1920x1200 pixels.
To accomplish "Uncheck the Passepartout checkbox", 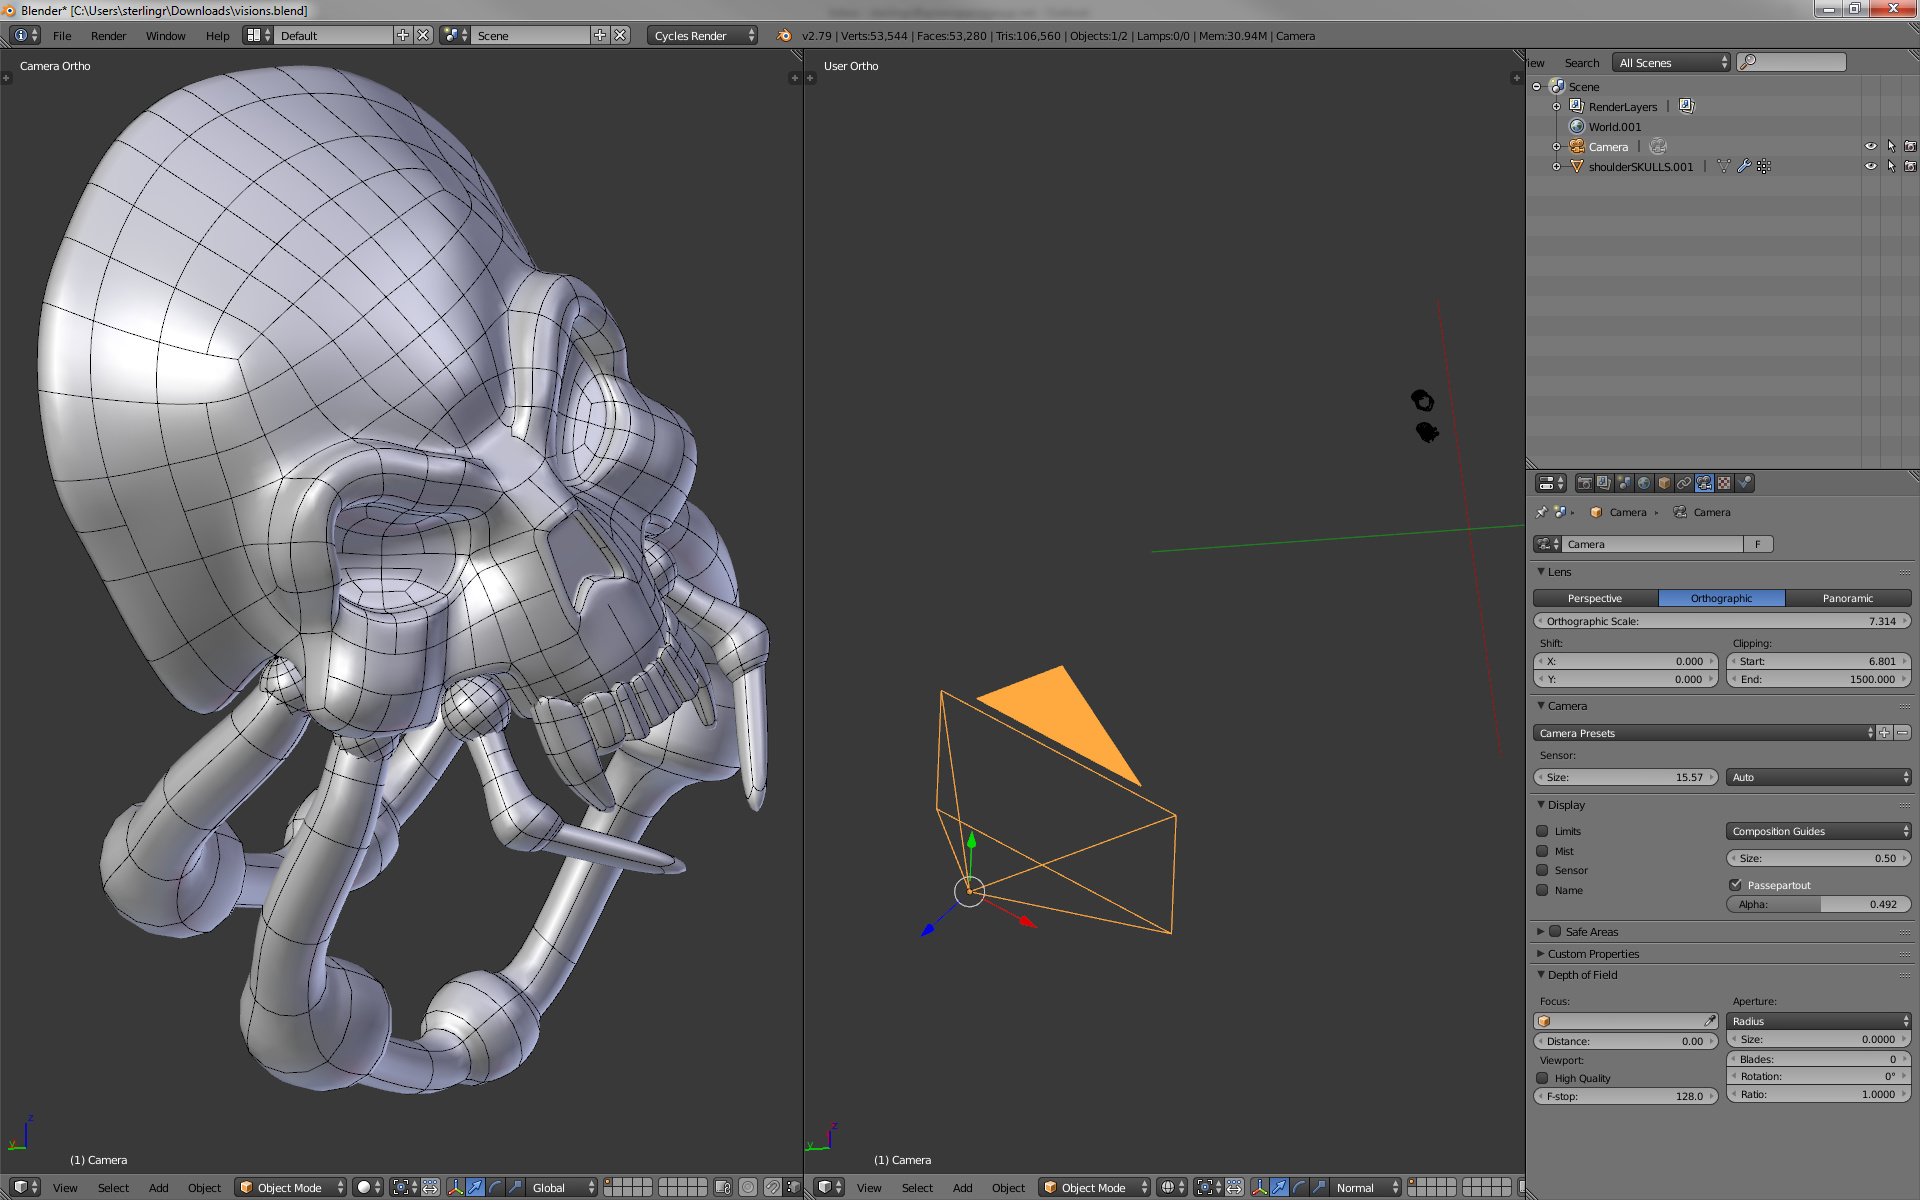I will click(x=1736, y=885).
